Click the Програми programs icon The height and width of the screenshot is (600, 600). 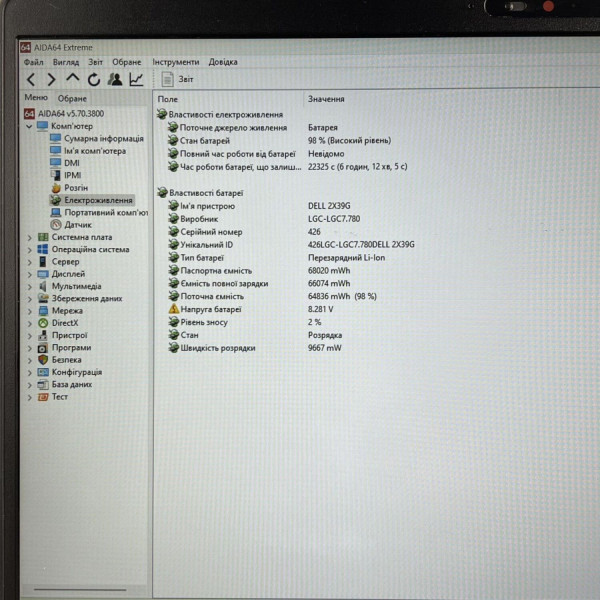[43, 348]
